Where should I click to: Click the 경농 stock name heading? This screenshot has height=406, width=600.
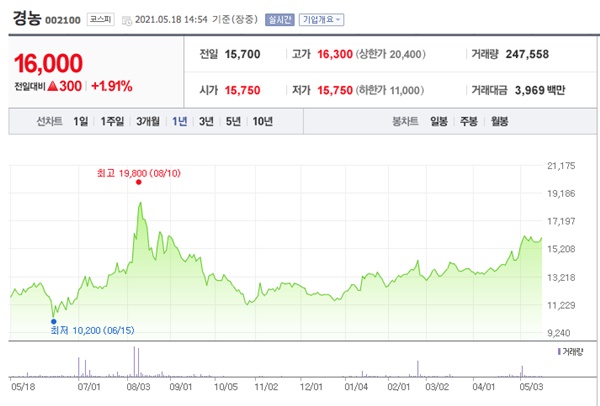tap(27, 18)
